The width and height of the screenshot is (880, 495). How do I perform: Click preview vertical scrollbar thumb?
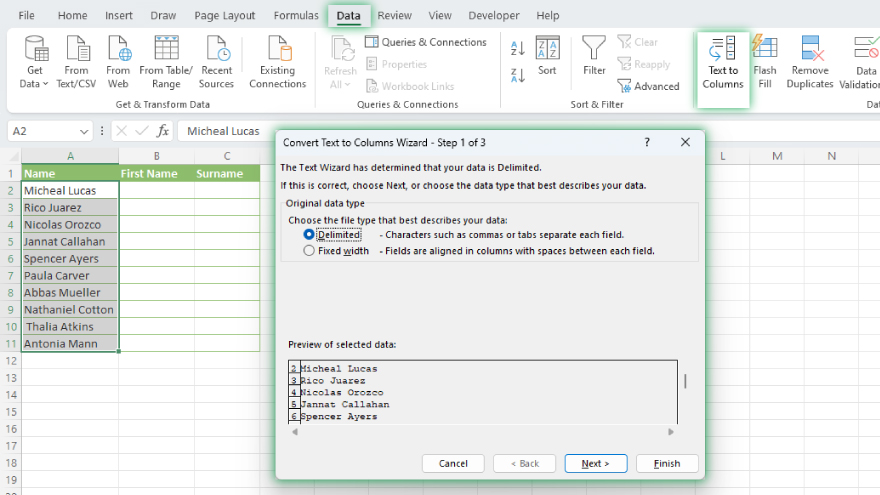coord(685,382)
